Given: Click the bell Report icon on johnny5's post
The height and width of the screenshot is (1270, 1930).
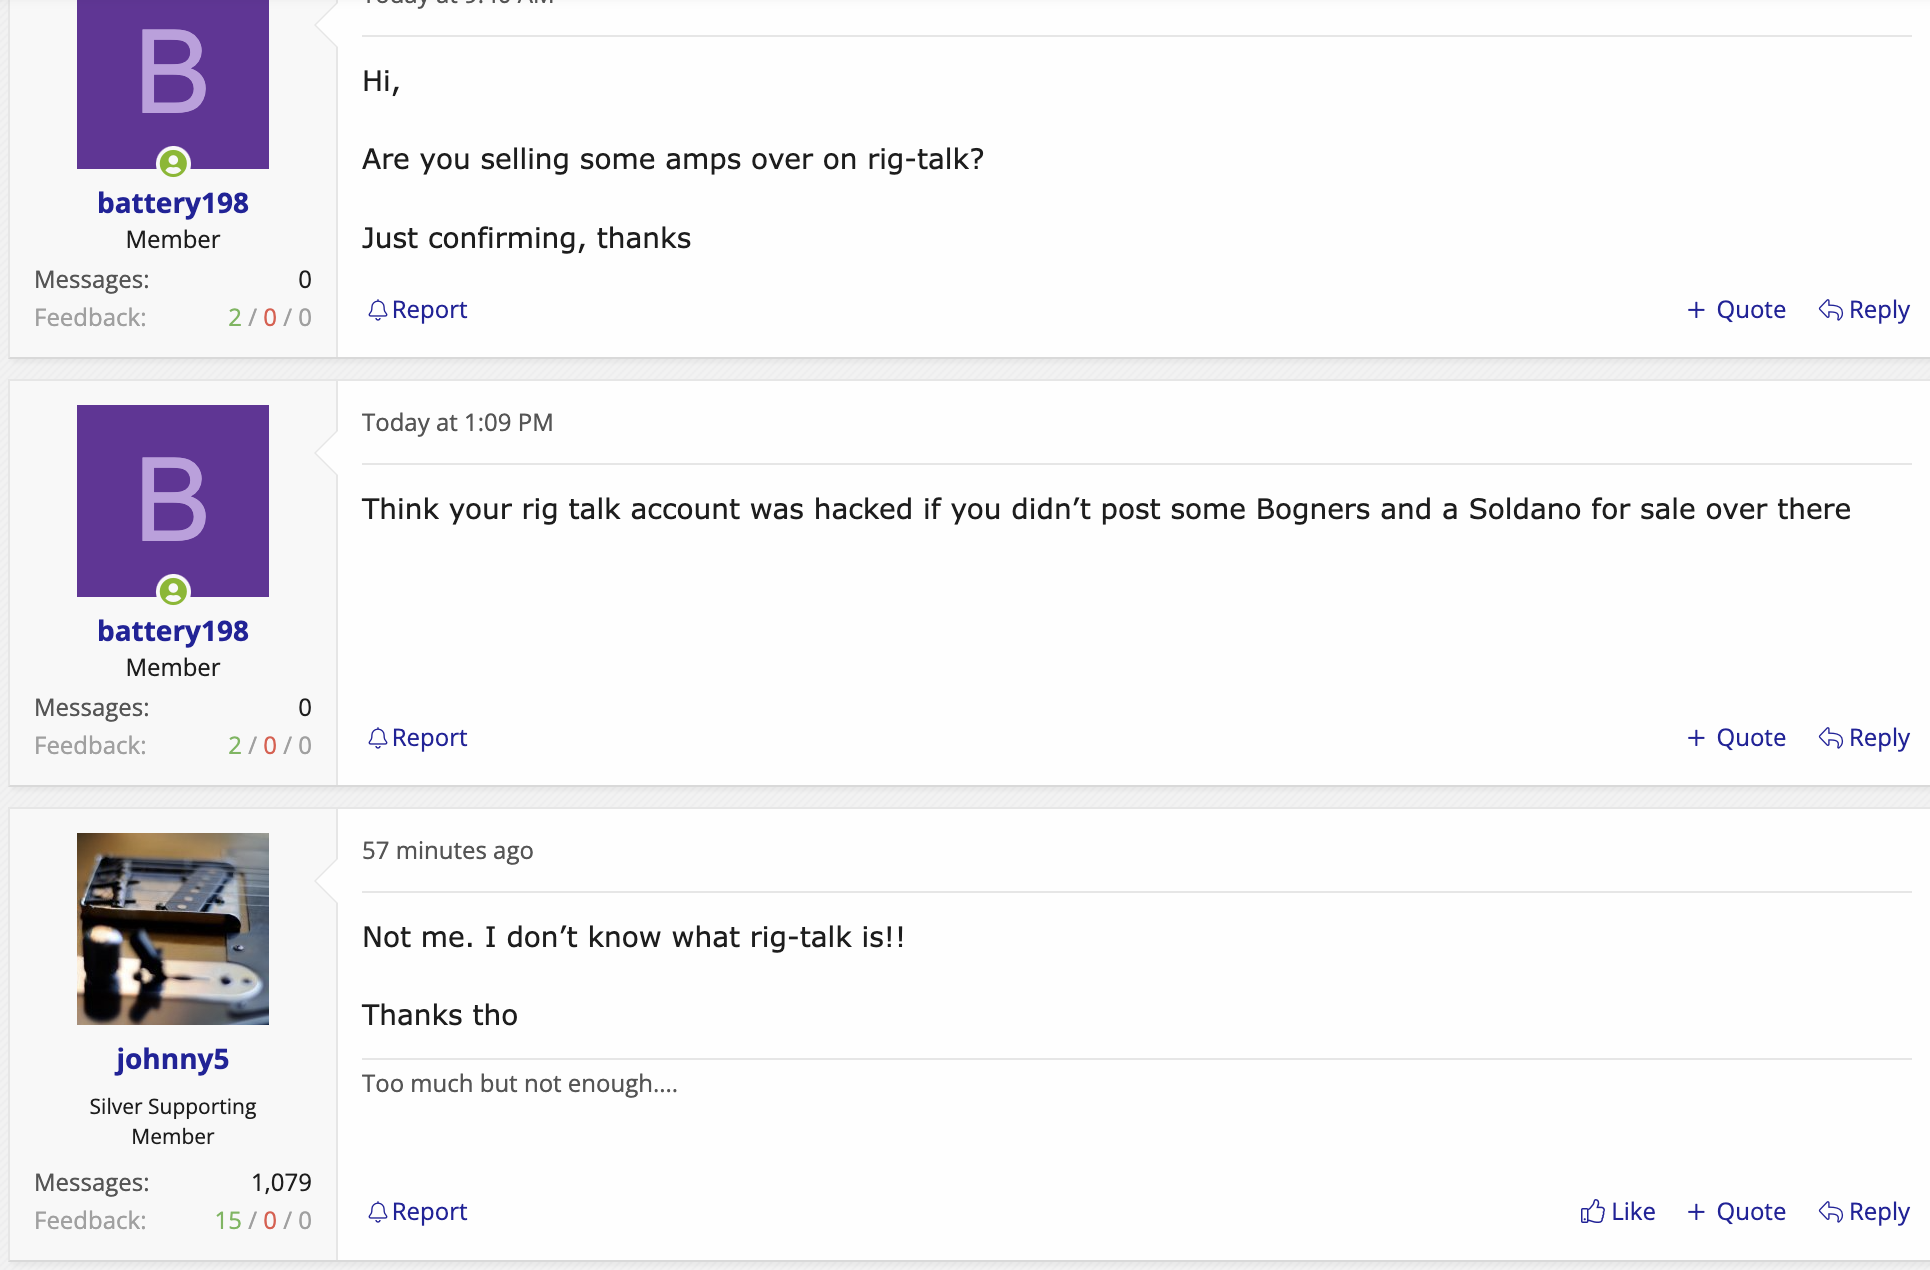Looking at the screenshot, I should pos(377,1212).
